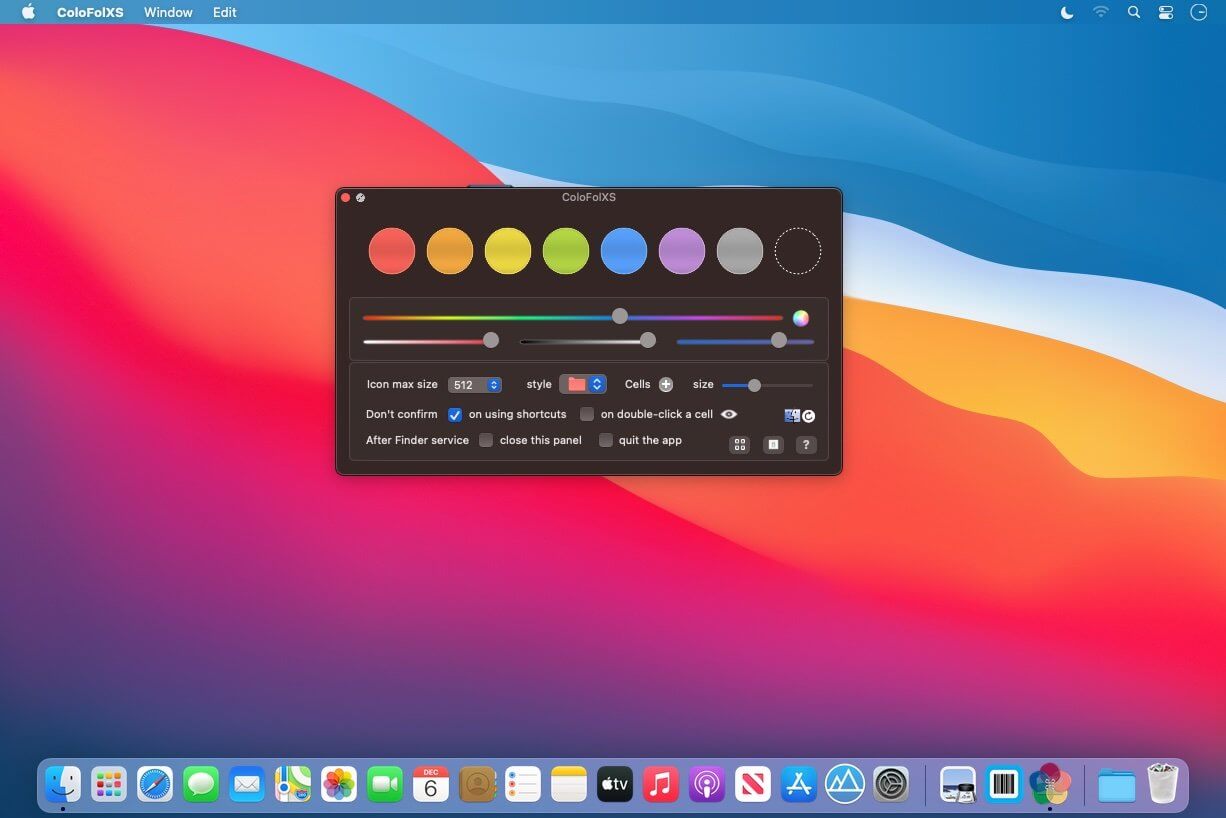
Task: Enable the 'on double-click a cell' checkbox
Action: (587, 414)
